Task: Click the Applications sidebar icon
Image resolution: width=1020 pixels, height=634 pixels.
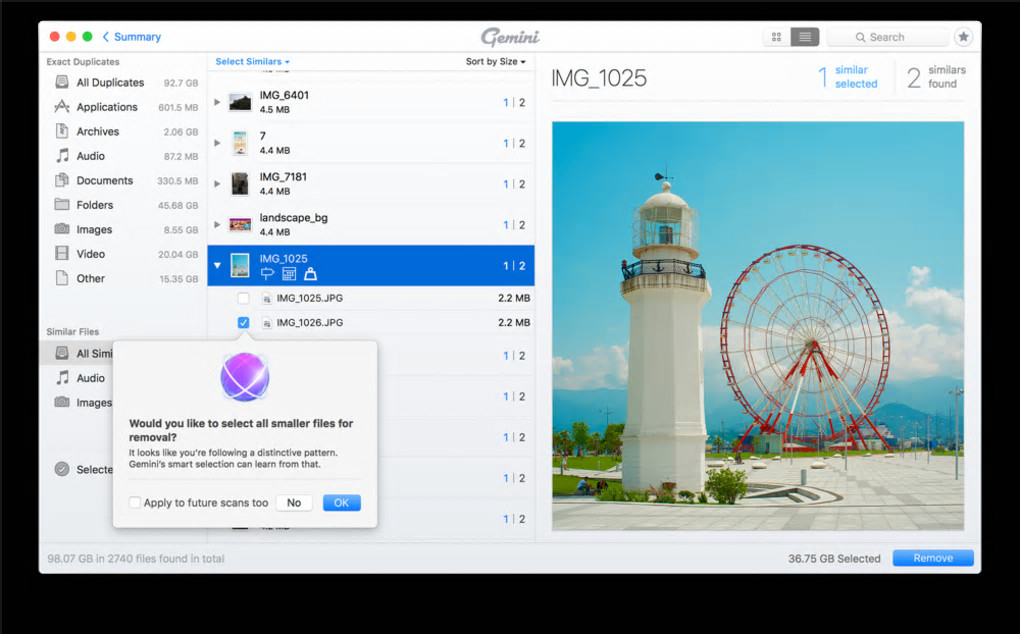Action: [x=62, y=107]
